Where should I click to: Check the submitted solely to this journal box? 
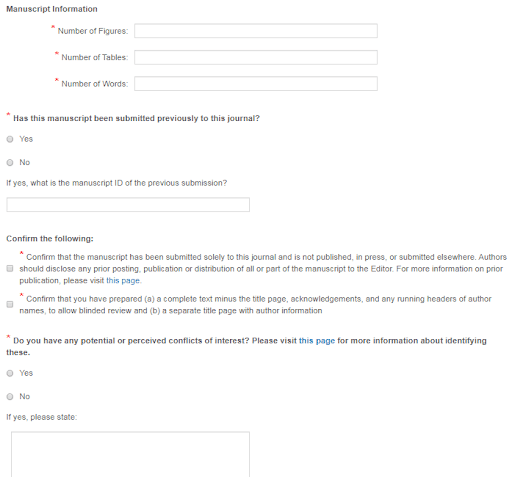(x=10, y=269)
